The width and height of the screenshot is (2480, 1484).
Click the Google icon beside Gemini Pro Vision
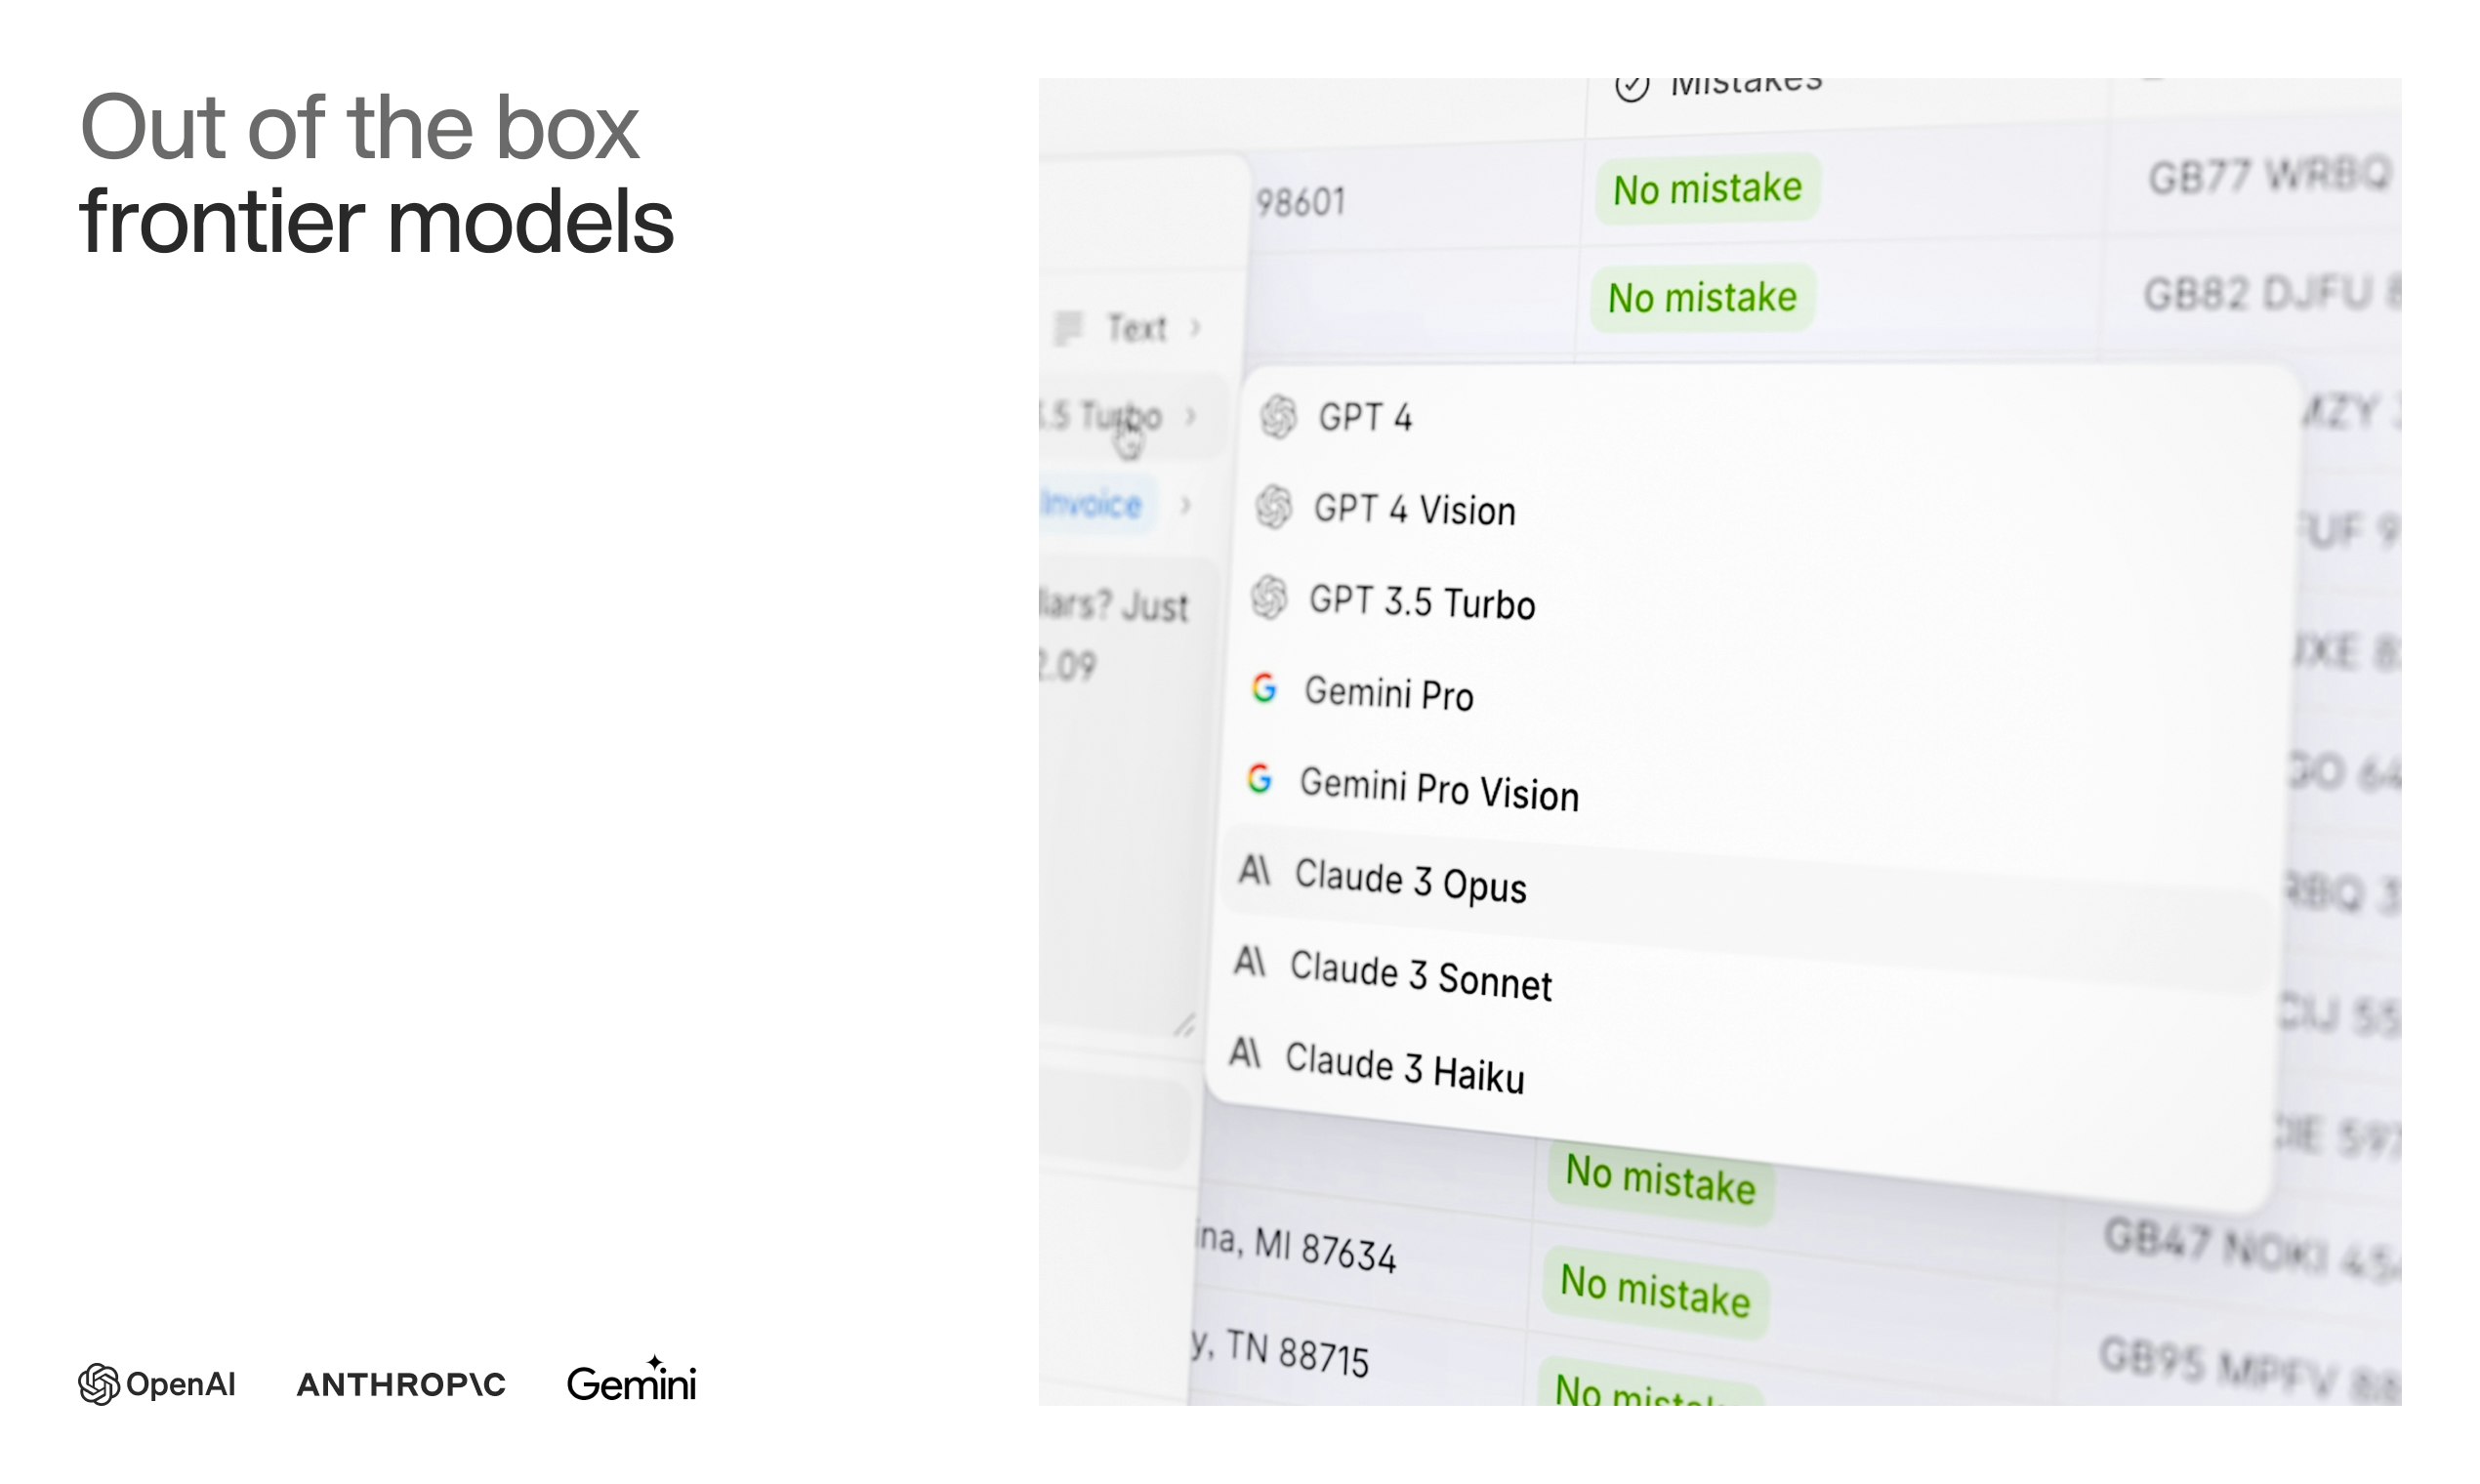[1260, 779]
